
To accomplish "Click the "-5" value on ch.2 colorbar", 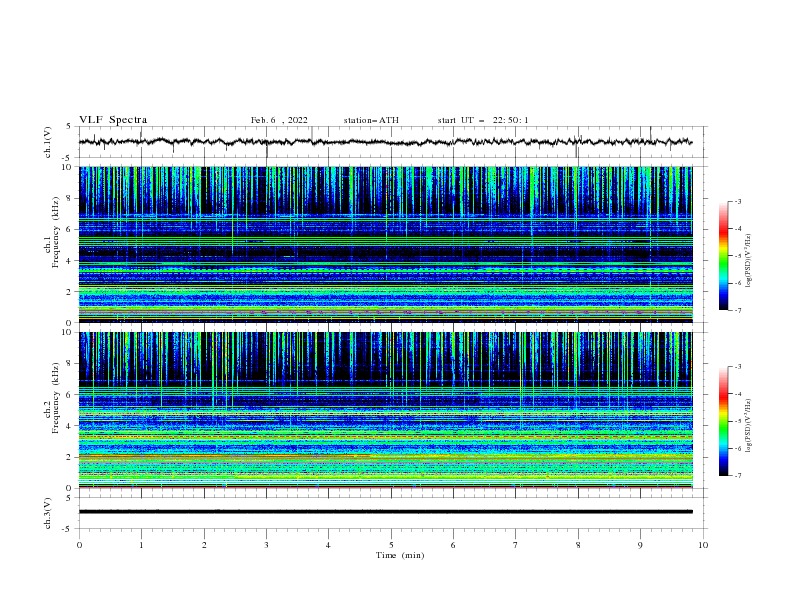I will [738, 421].
